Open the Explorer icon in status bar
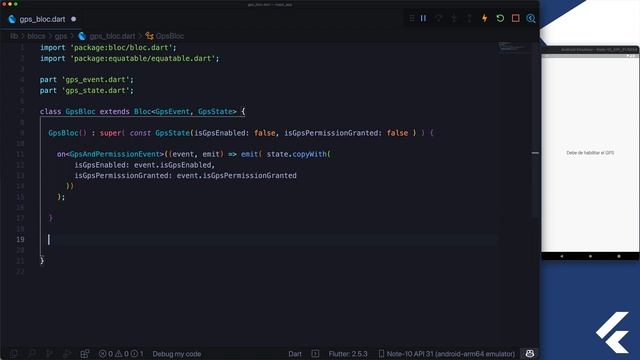 click(x=13, y=353)
